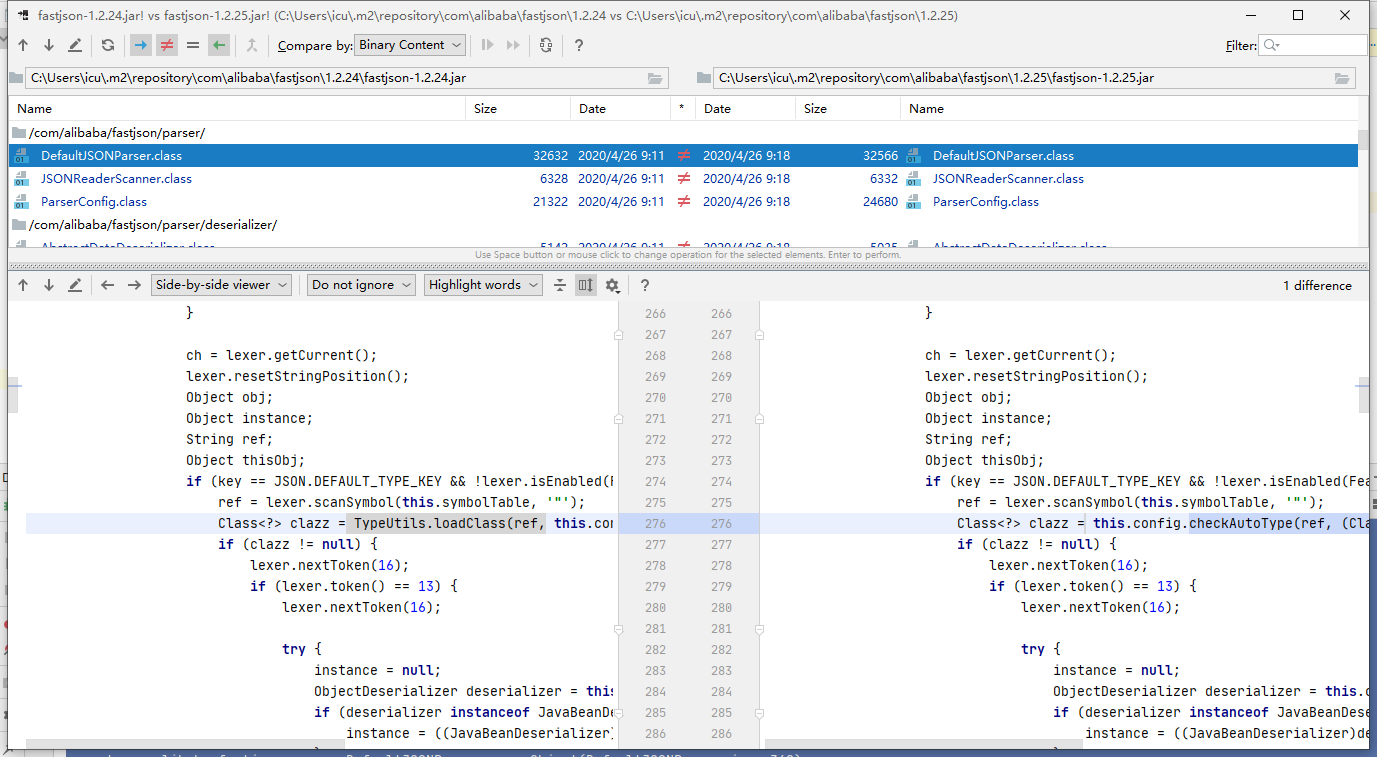1377x757 pixels.
Task: Click the Filter search field
Action: [x=1312, y=45]
